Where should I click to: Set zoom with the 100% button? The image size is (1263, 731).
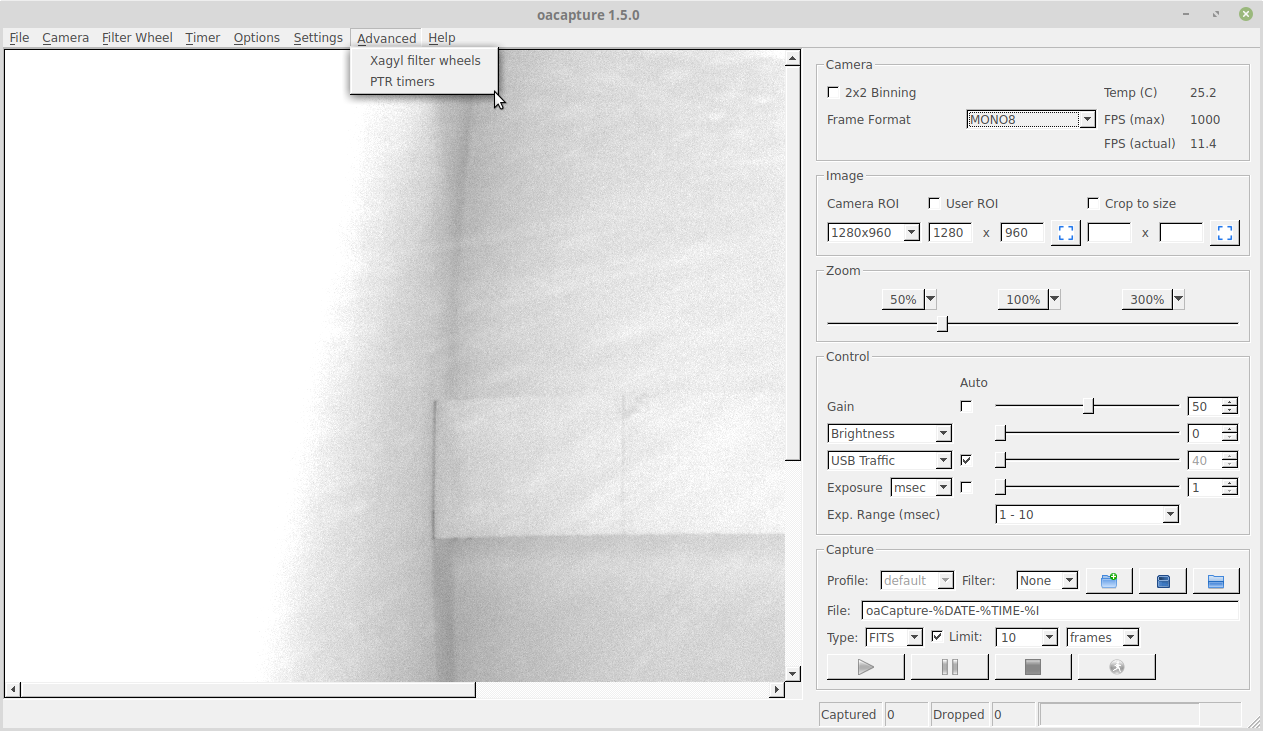click(x=1022, y=300)
